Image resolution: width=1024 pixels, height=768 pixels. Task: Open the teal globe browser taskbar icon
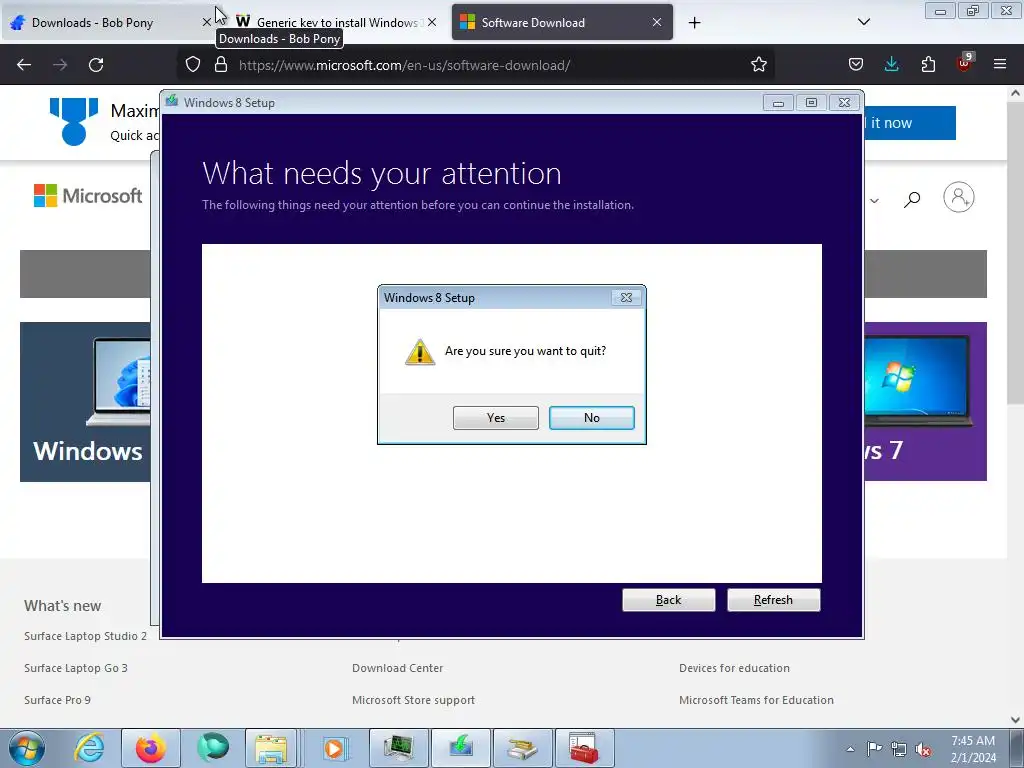click(212, 748)
